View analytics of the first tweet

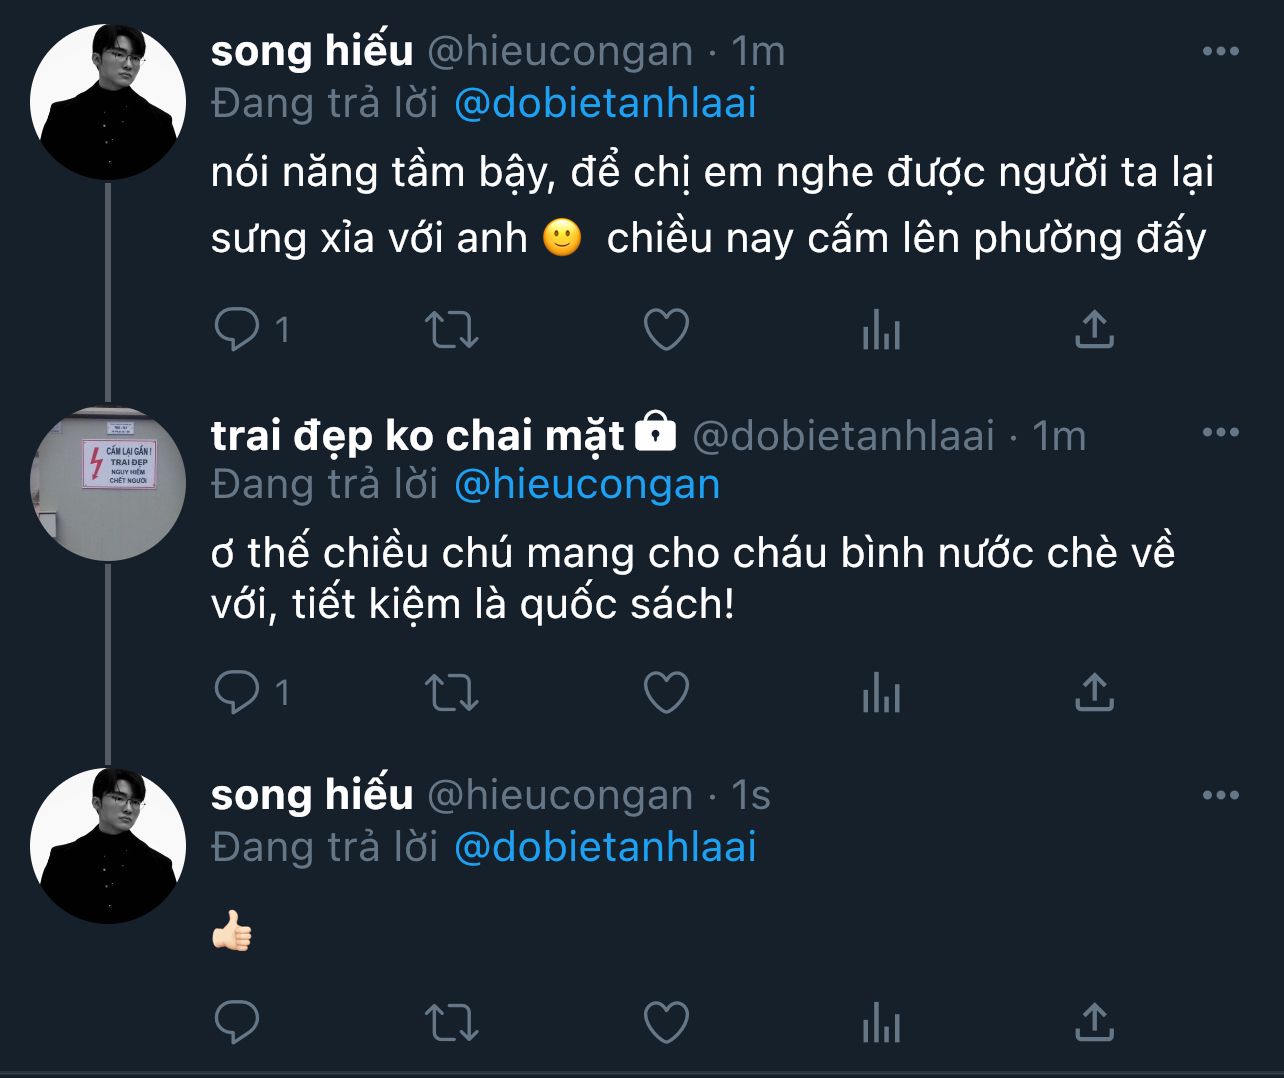881,329
